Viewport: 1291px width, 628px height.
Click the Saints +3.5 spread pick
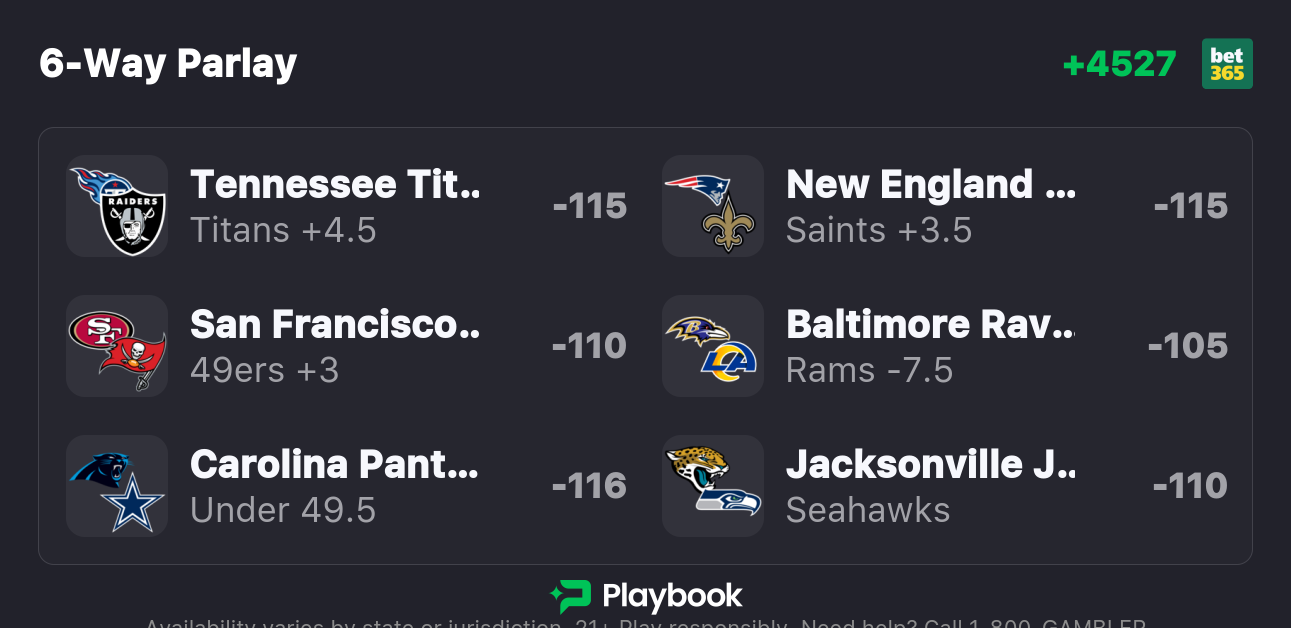click(x=879, y=231)
